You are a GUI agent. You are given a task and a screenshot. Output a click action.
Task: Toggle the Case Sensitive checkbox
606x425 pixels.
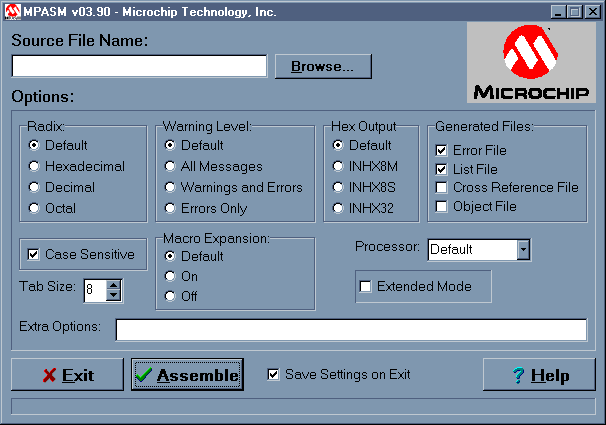pyautogui.click(x=33, y=255)
